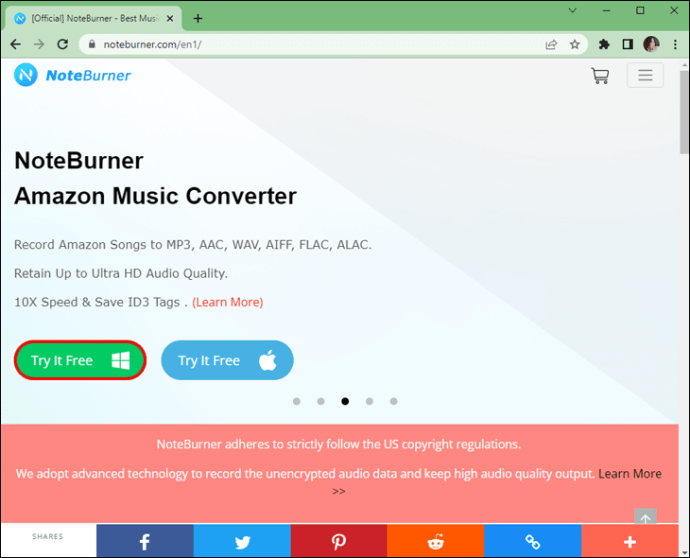
Task: Go forward in browser history
Action: coord(39,44)
